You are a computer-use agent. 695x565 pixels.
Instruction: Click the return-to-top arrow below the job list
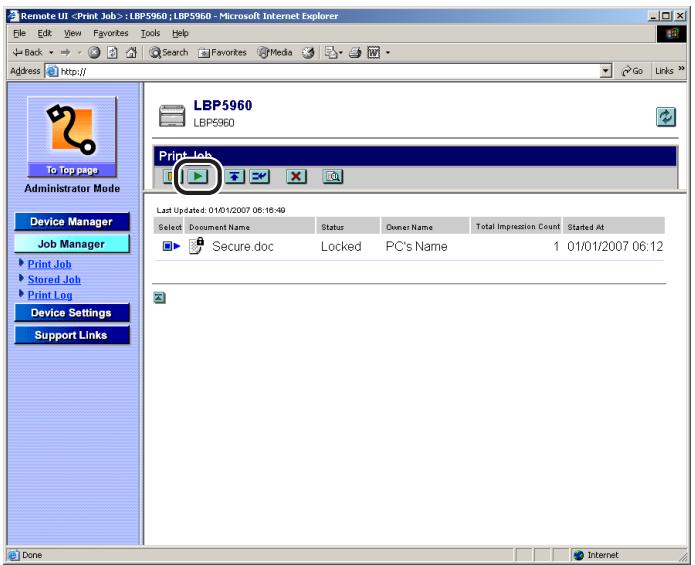tap(160, 298)
